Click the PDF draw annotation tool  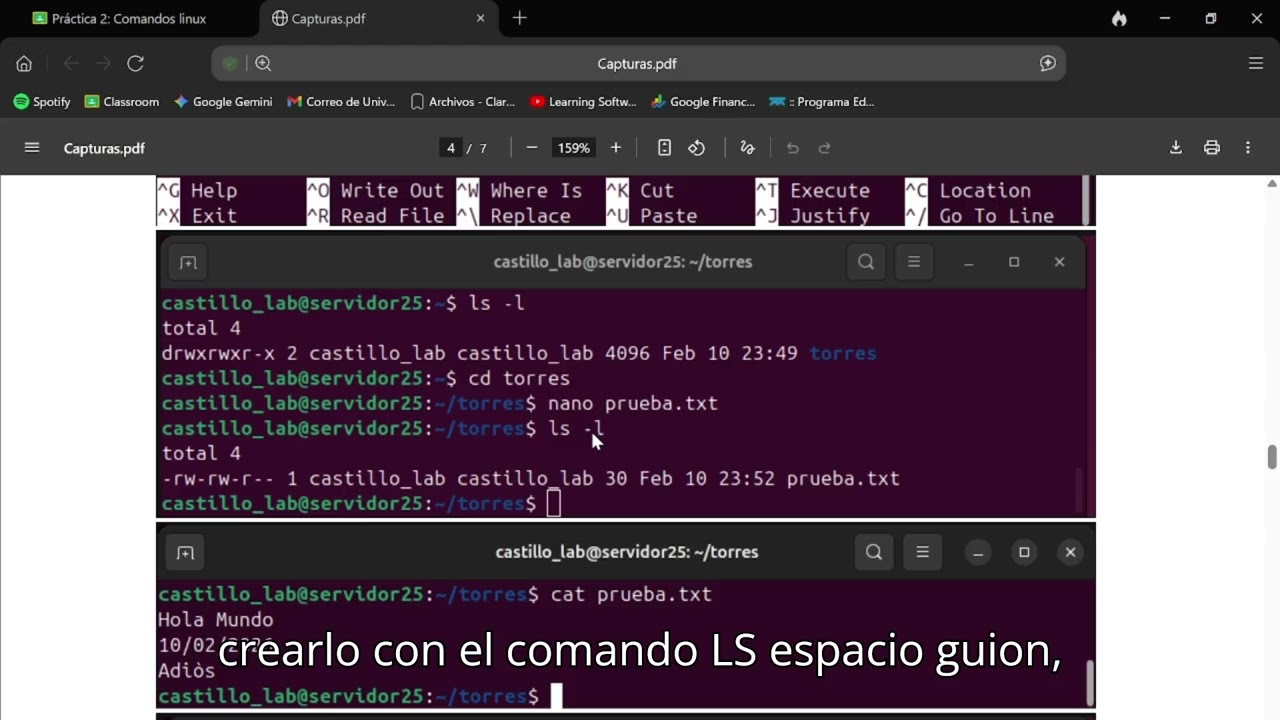point(747,148)
